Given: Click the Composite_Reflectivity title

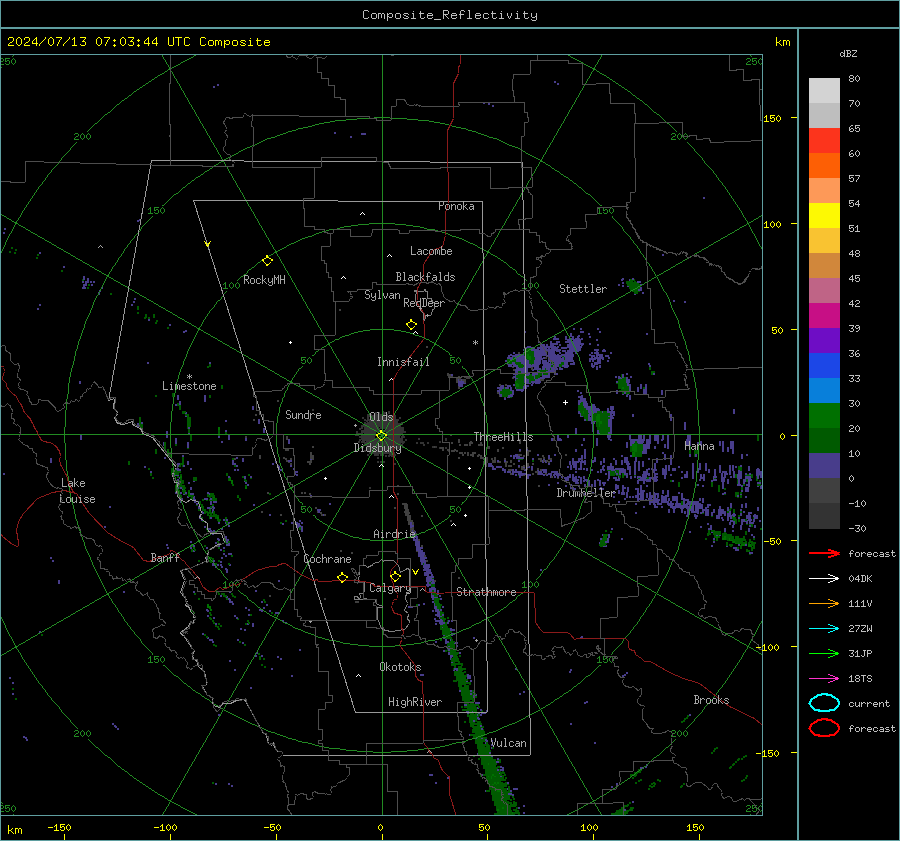Looking at the screenshot, I should (x=449, y=15).
